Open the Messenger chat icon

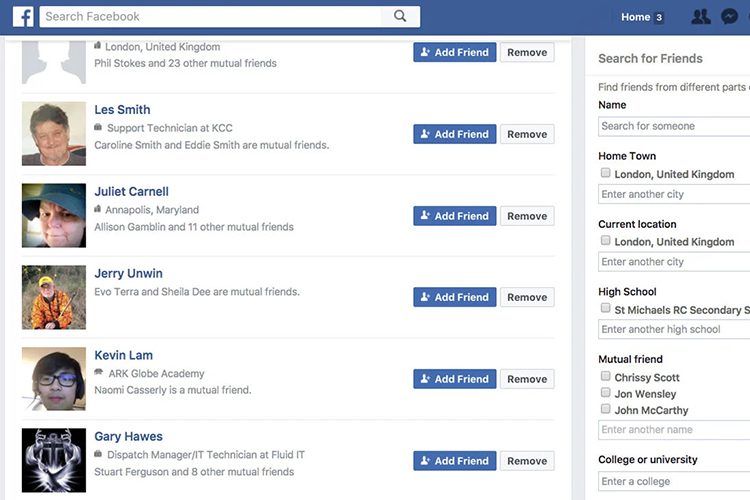click(730, 17)
